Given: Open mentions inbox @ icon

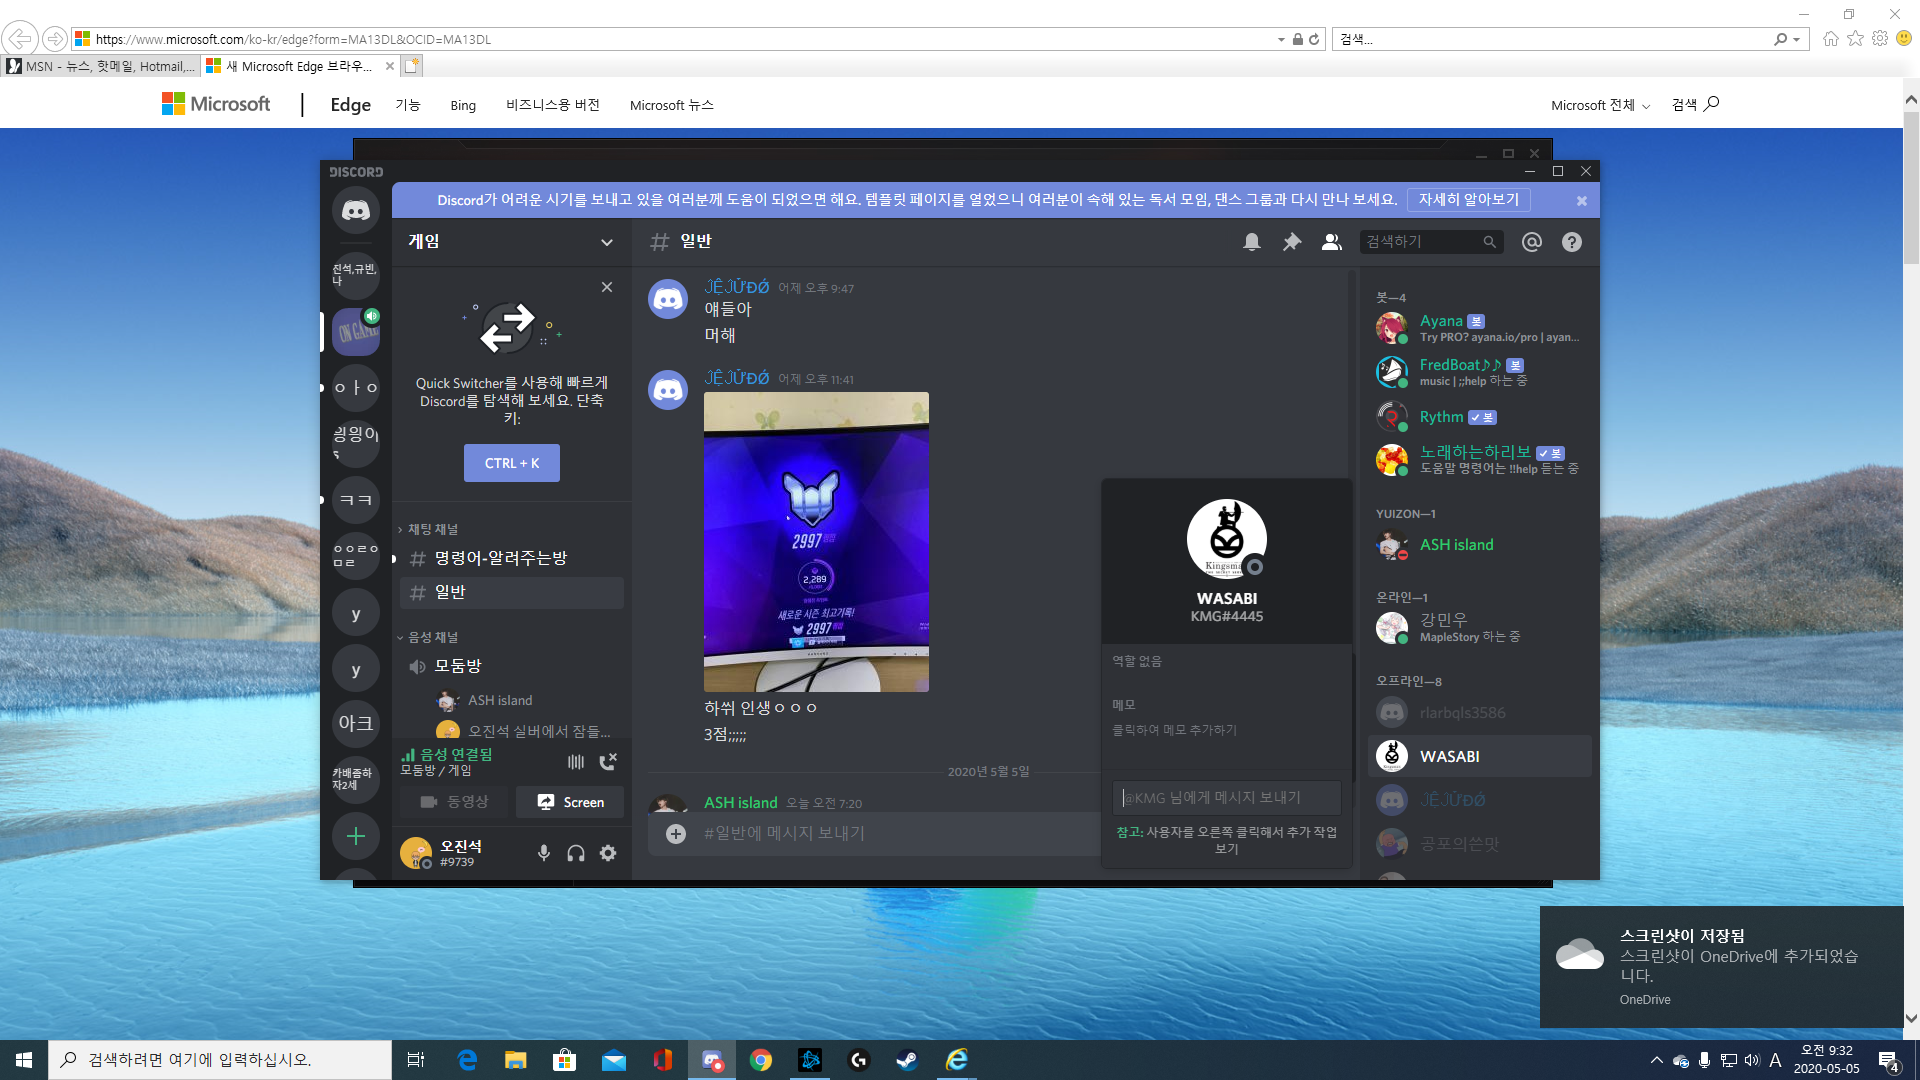Looking at the screenshot, I should pyautogui.click(x=1531, y=242).
